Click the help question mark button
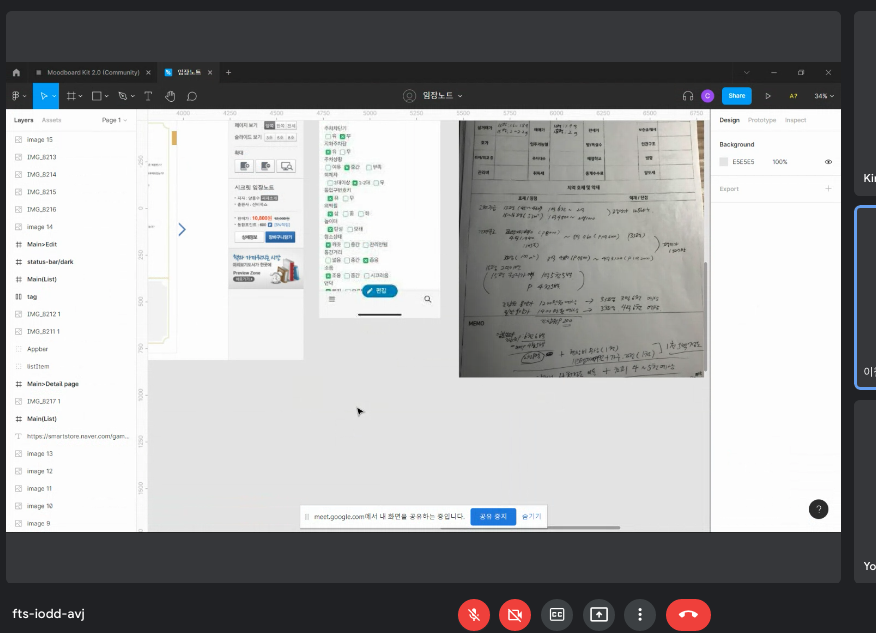Image resolution: width=876 pixels, height=633 pixels. tap(818, 509)
